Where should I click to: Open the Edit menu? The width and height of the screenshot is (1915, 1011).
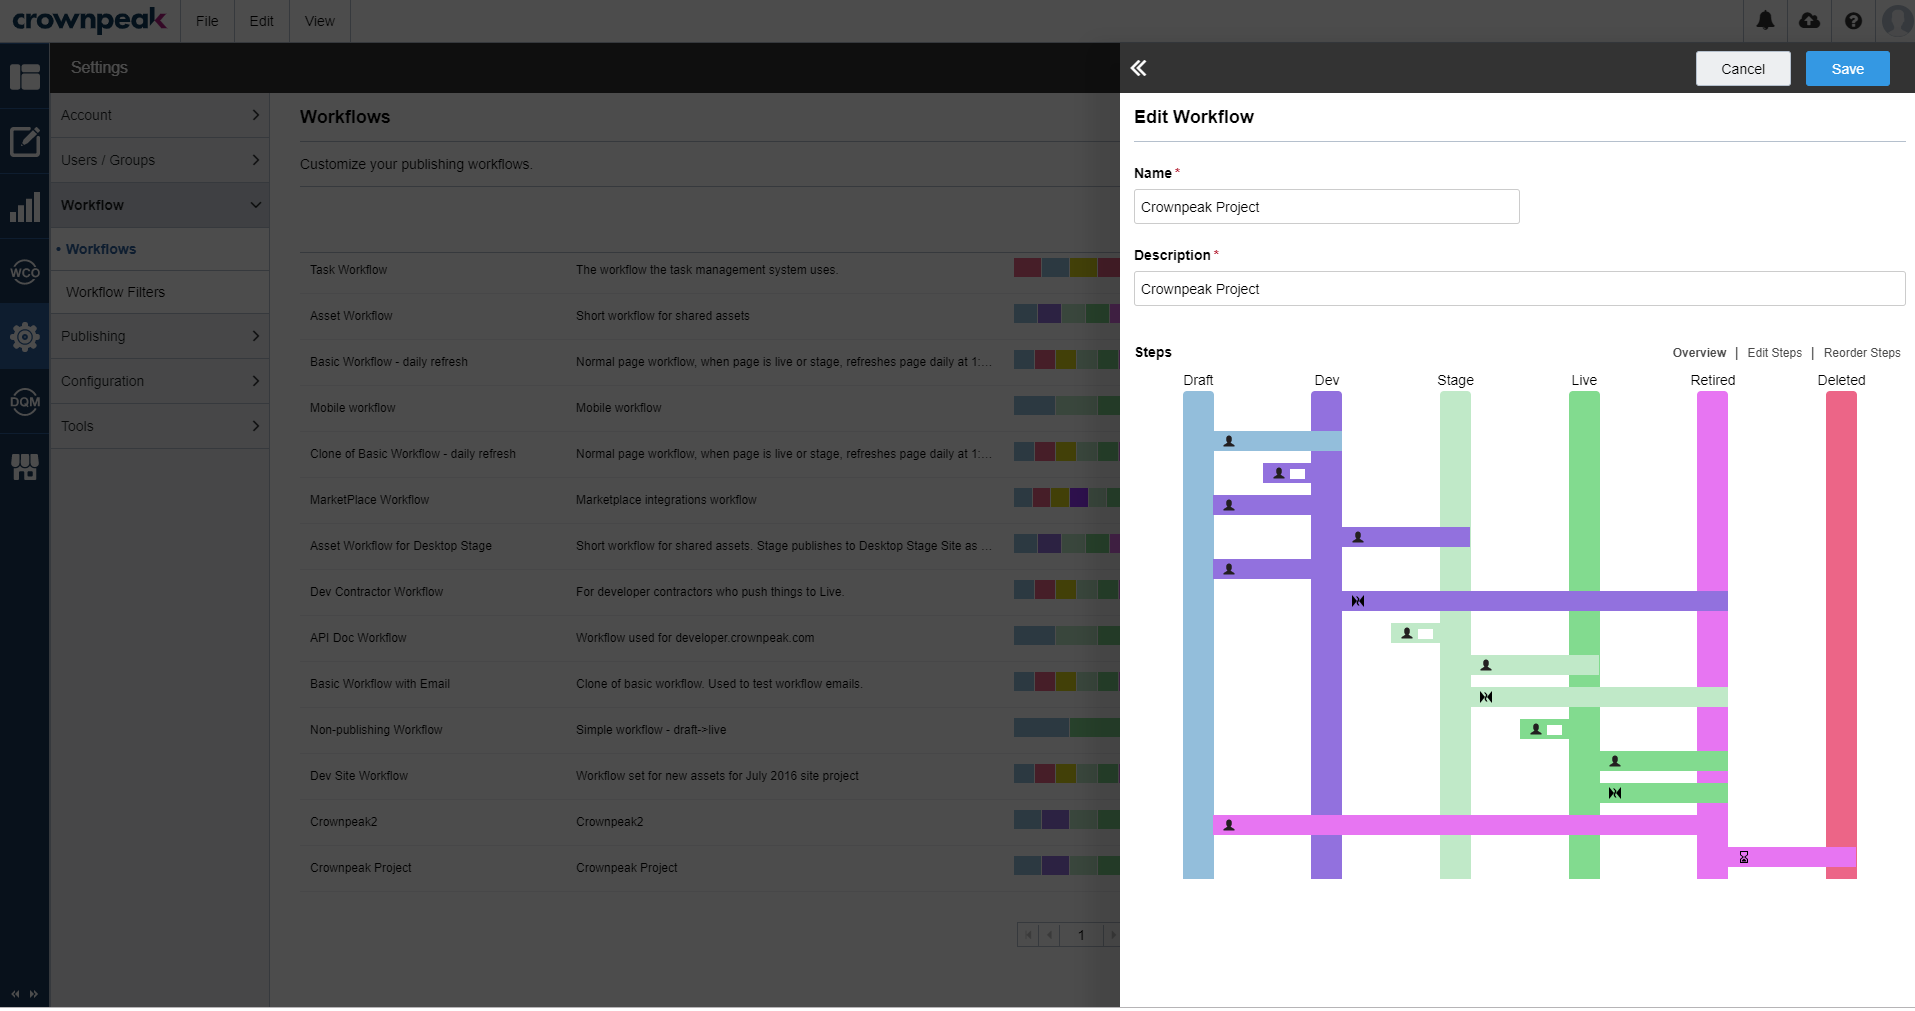click(261, 21)
